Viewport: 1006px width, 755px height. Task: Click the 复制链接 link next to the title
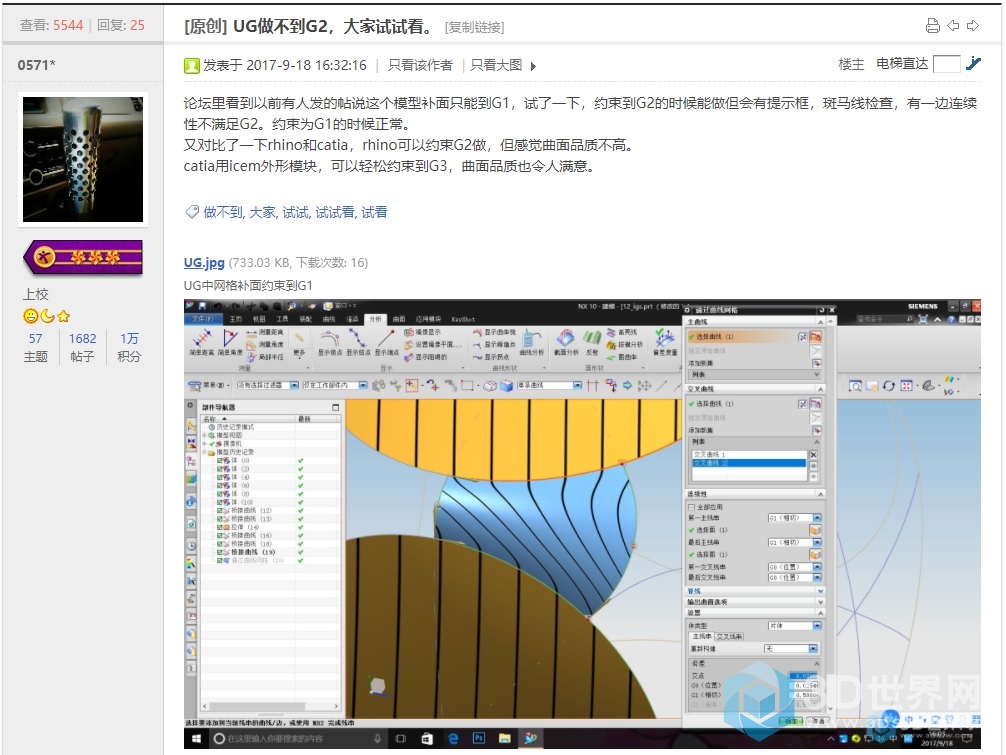(x=474, y=27)
